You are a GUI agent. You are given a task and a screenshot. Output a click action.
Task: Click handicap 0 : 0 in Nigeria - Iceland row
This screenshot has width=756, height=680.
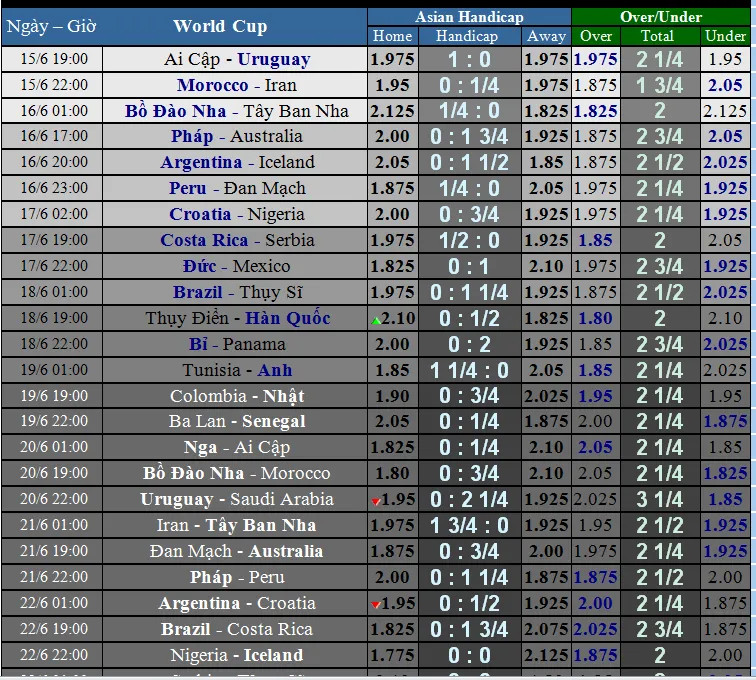pyautogui.click(x=469, y=657)
